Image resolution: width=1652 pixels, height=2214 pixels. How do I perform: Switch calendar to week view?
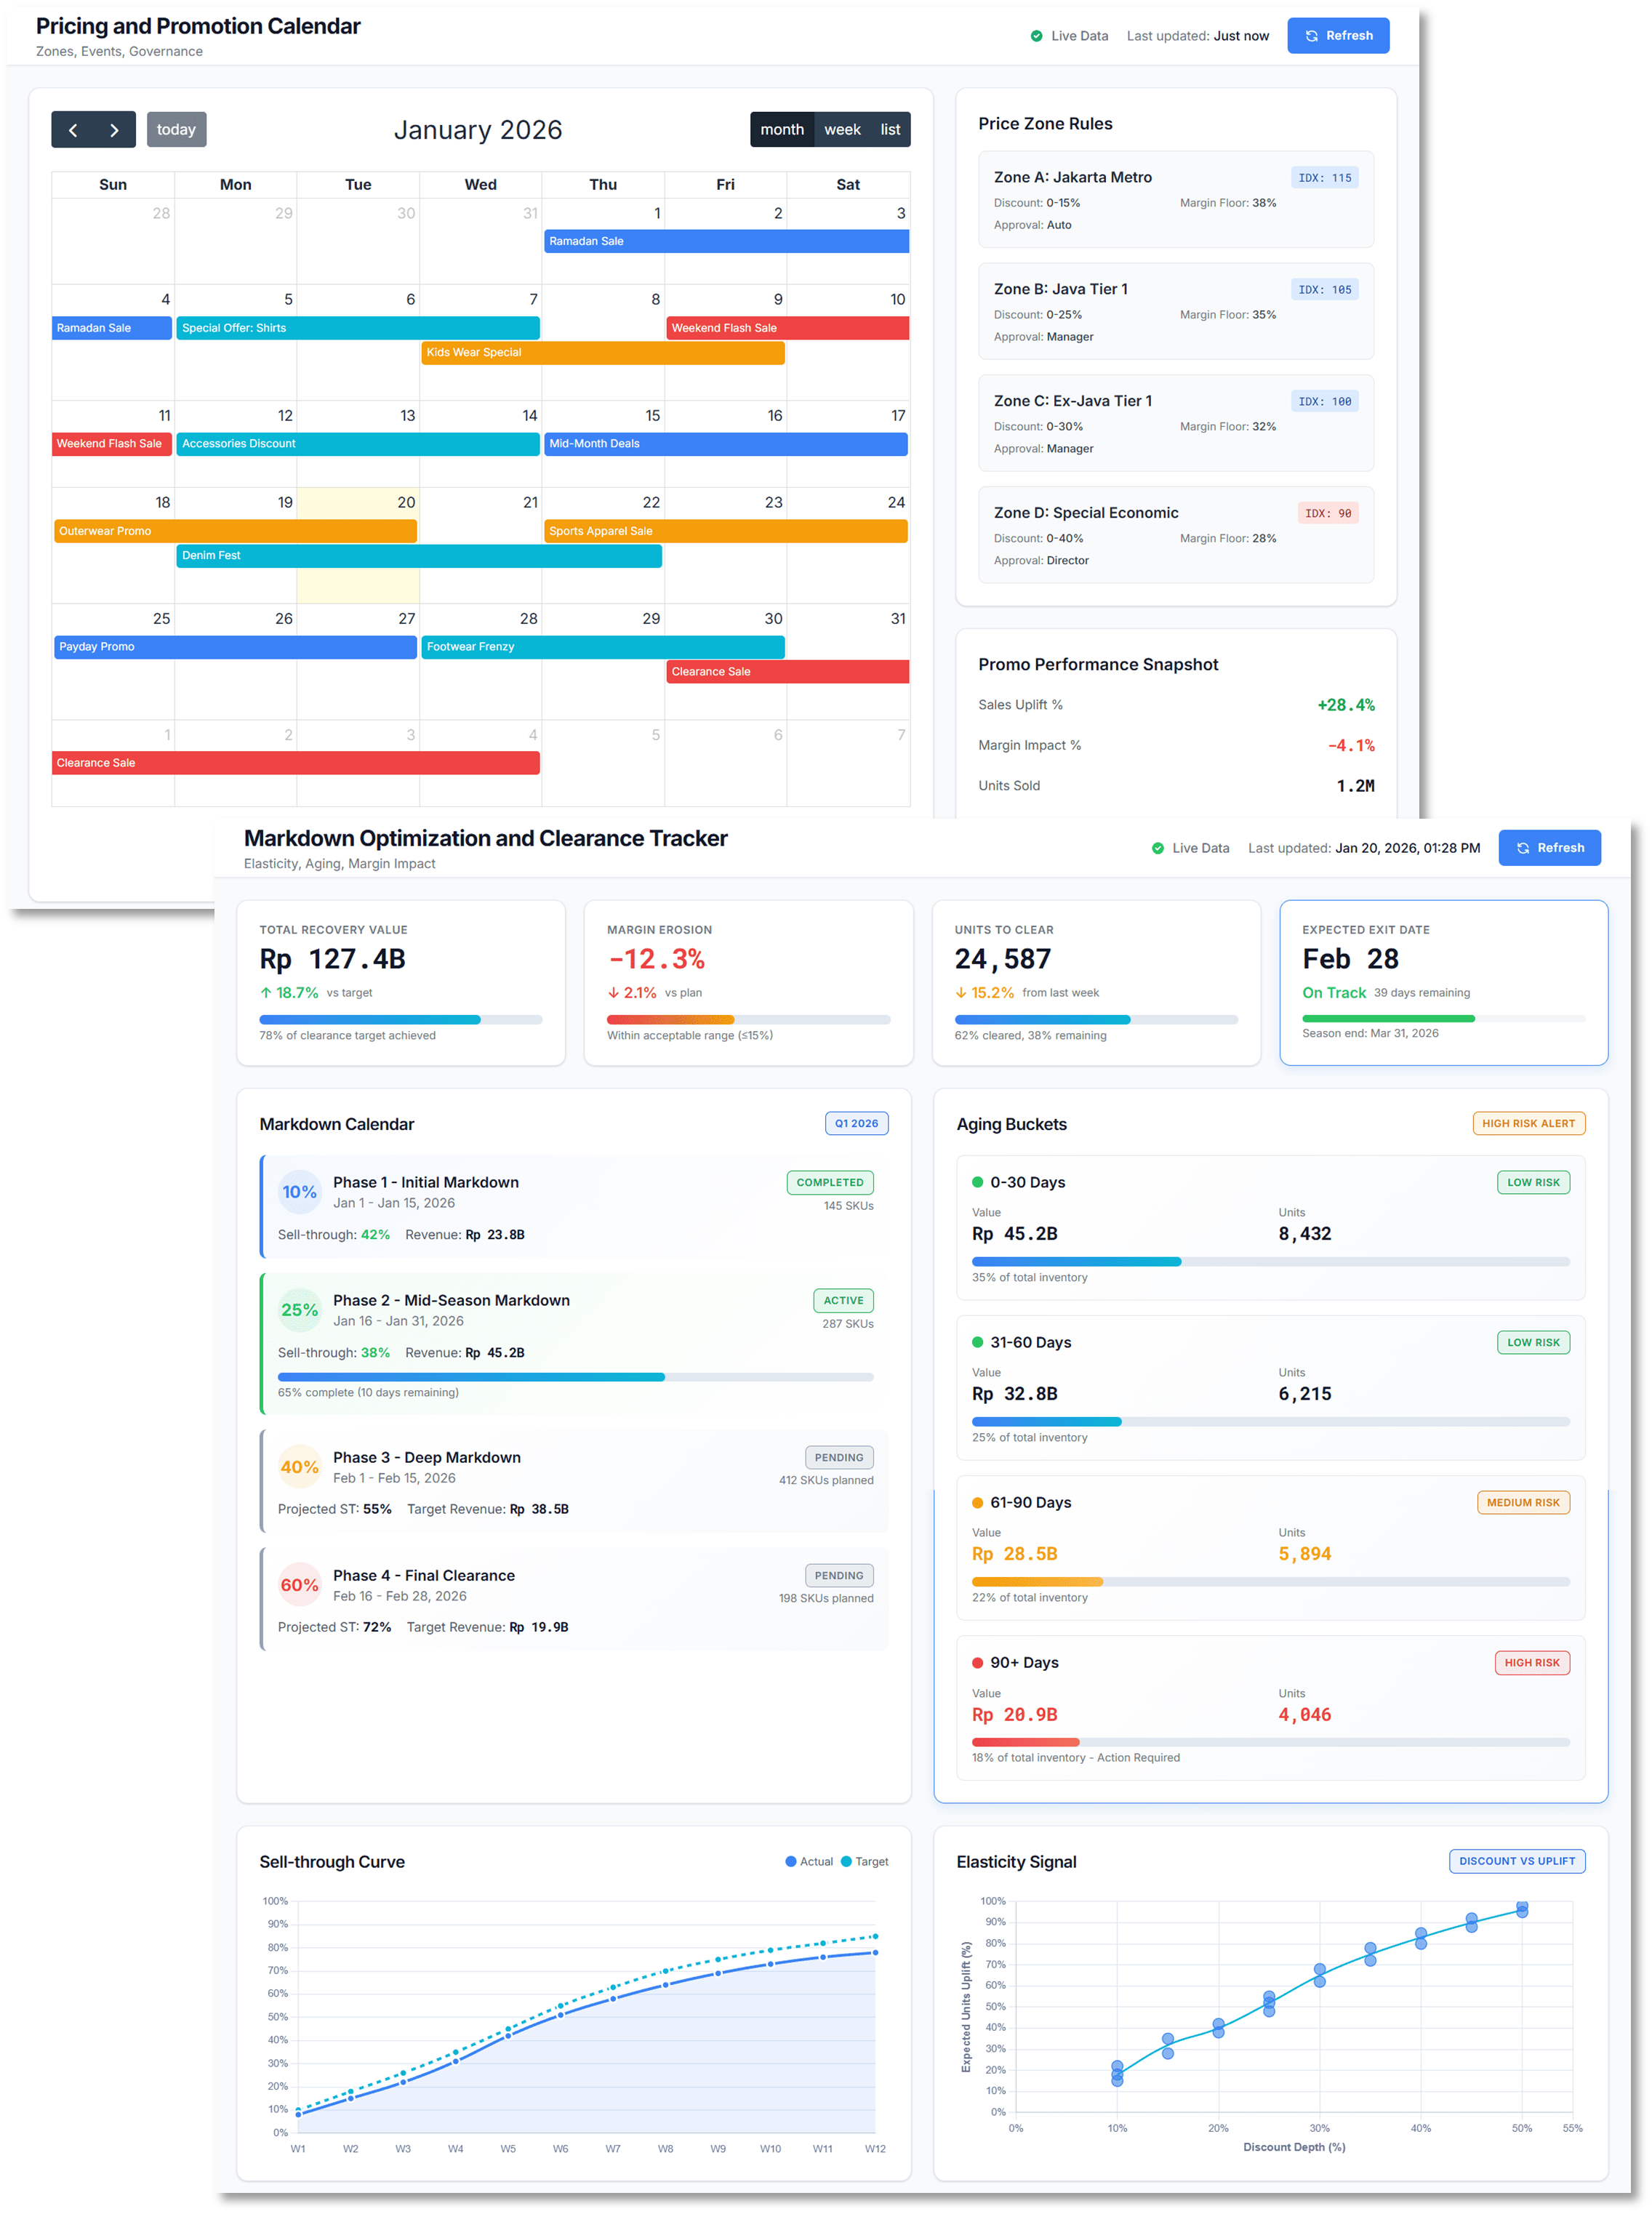[843, 129]
